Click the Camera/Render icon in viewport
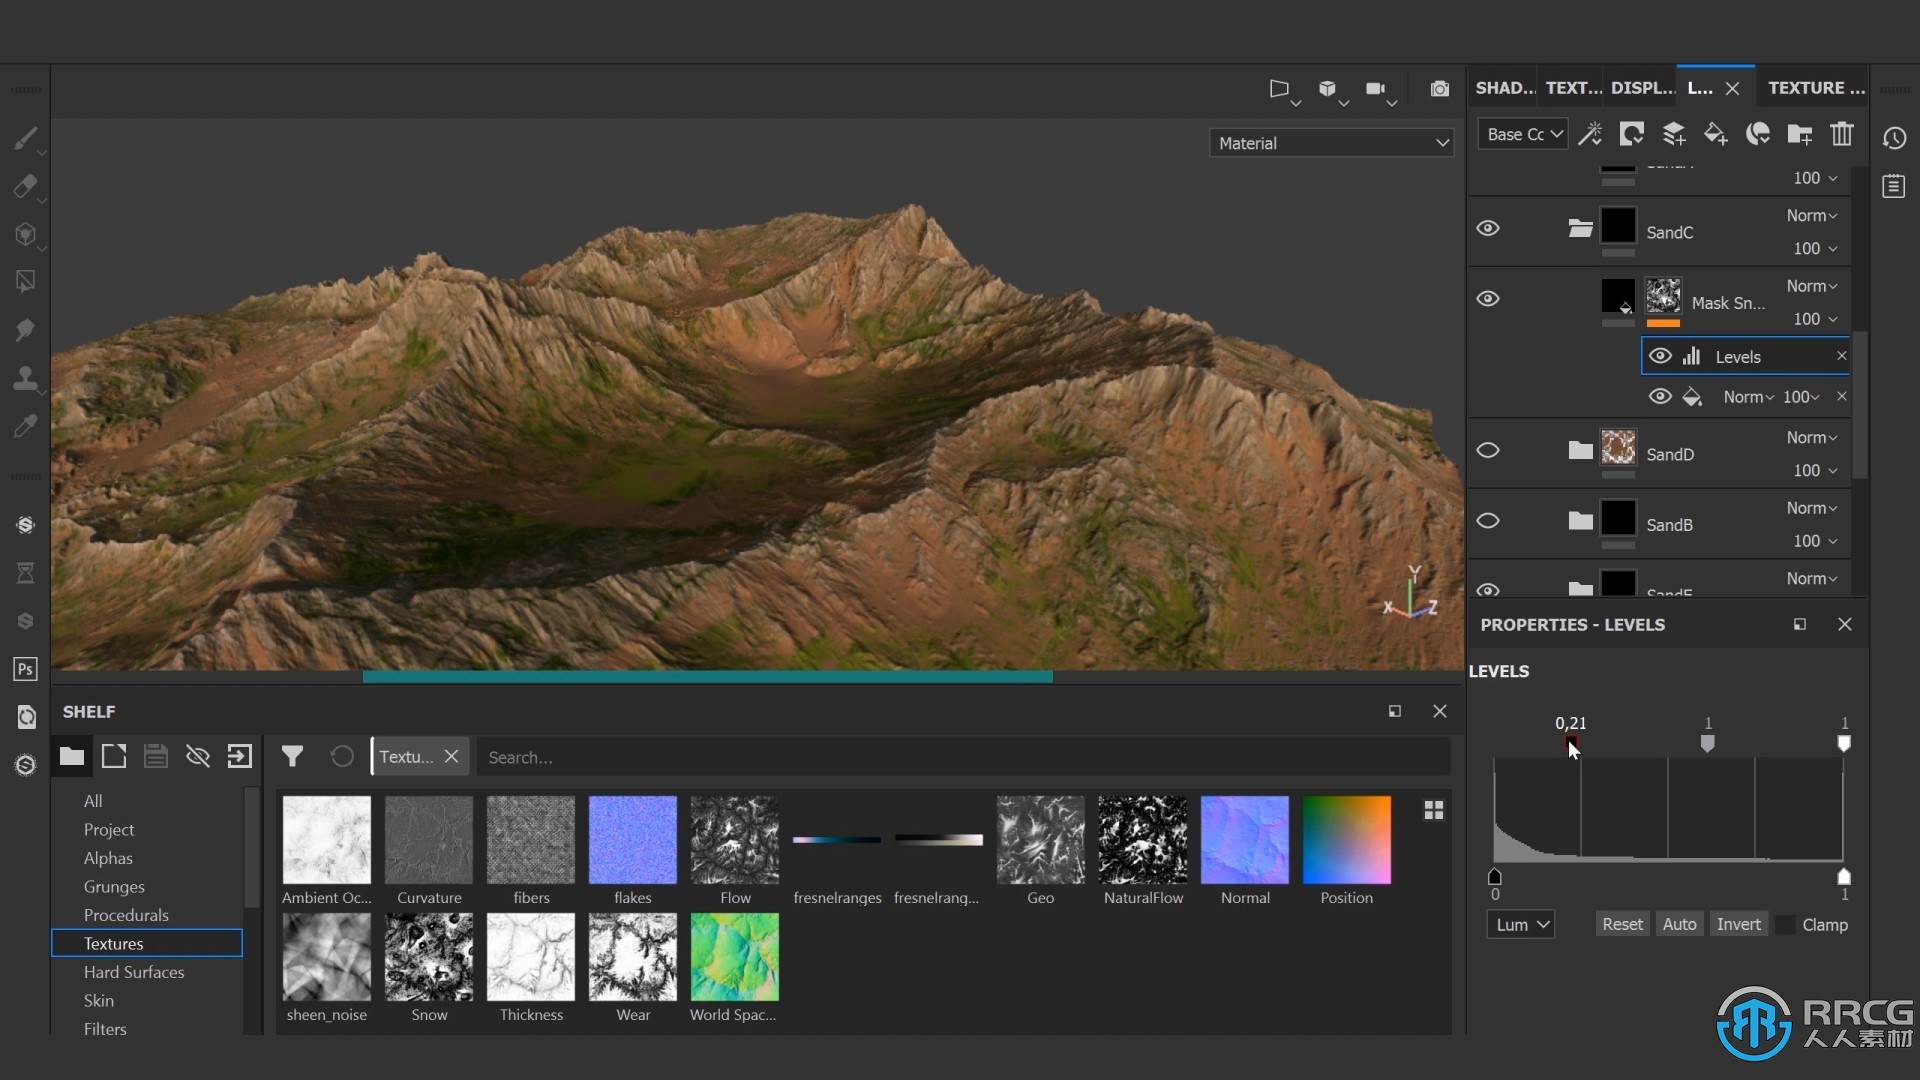Screen dimensions: 1920x1080 pyautogui.click(x=1440, y=88)
